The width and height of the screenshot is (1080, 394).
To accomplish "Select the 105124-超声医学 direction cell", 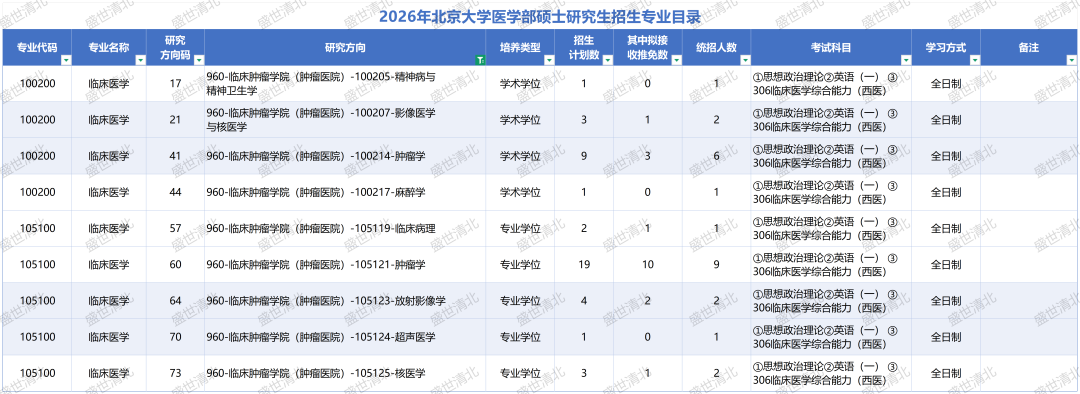I will click(x=345, y=337).
